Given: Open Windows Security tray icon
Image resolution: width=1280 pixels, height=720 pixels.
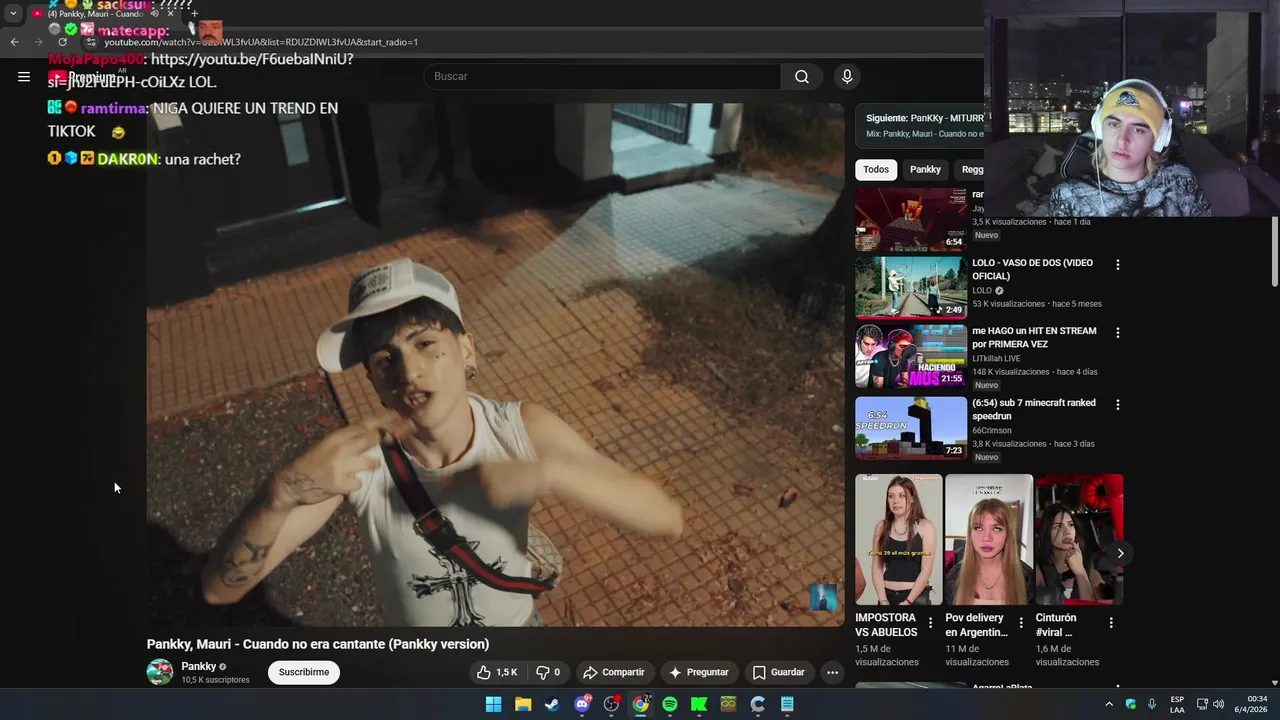Looking at the screenshot, I should 1130,704.
